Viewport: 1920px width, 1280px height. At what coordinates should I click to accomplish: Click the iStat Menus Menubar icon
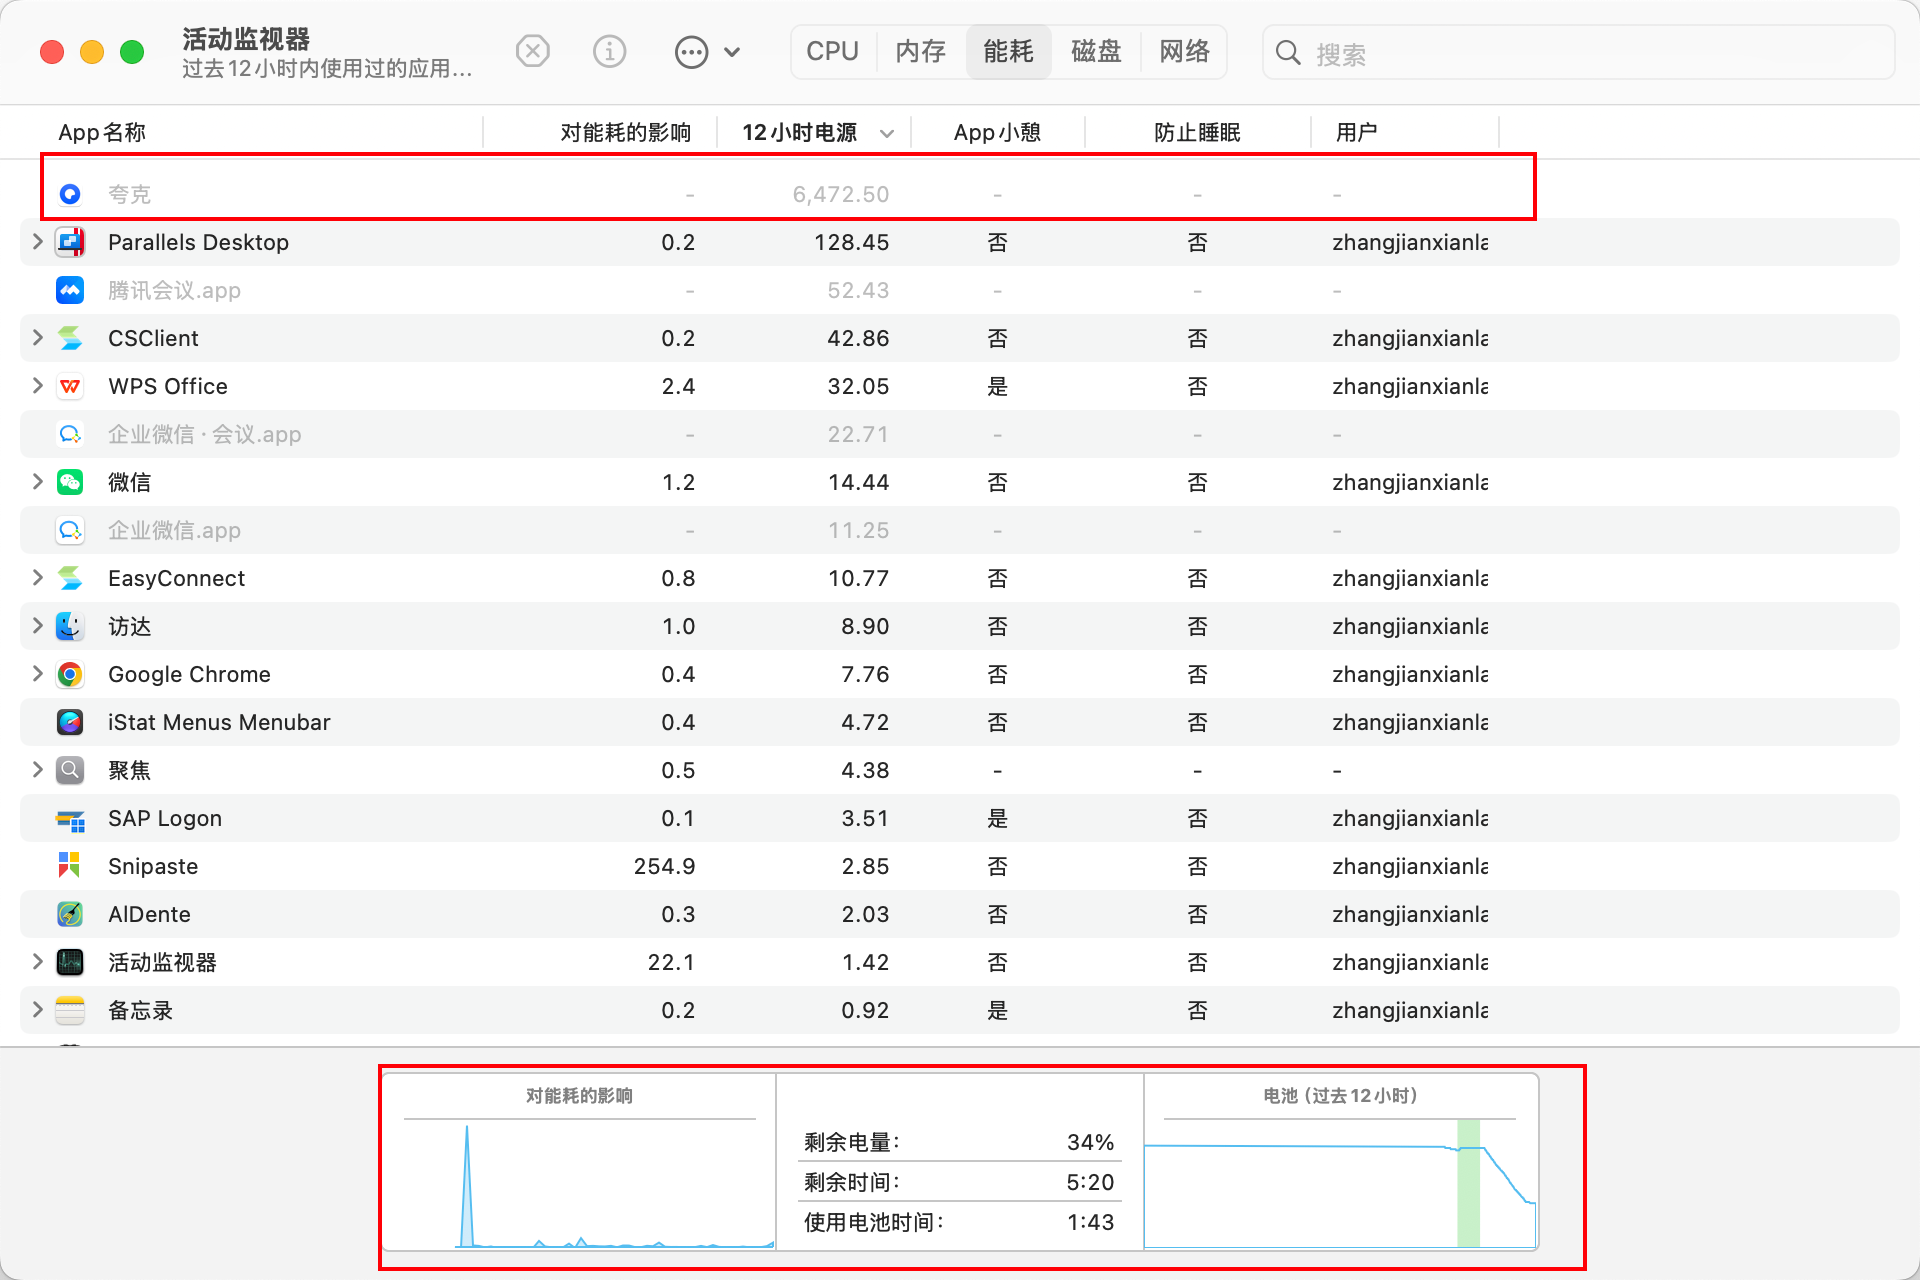coord(70,722)
